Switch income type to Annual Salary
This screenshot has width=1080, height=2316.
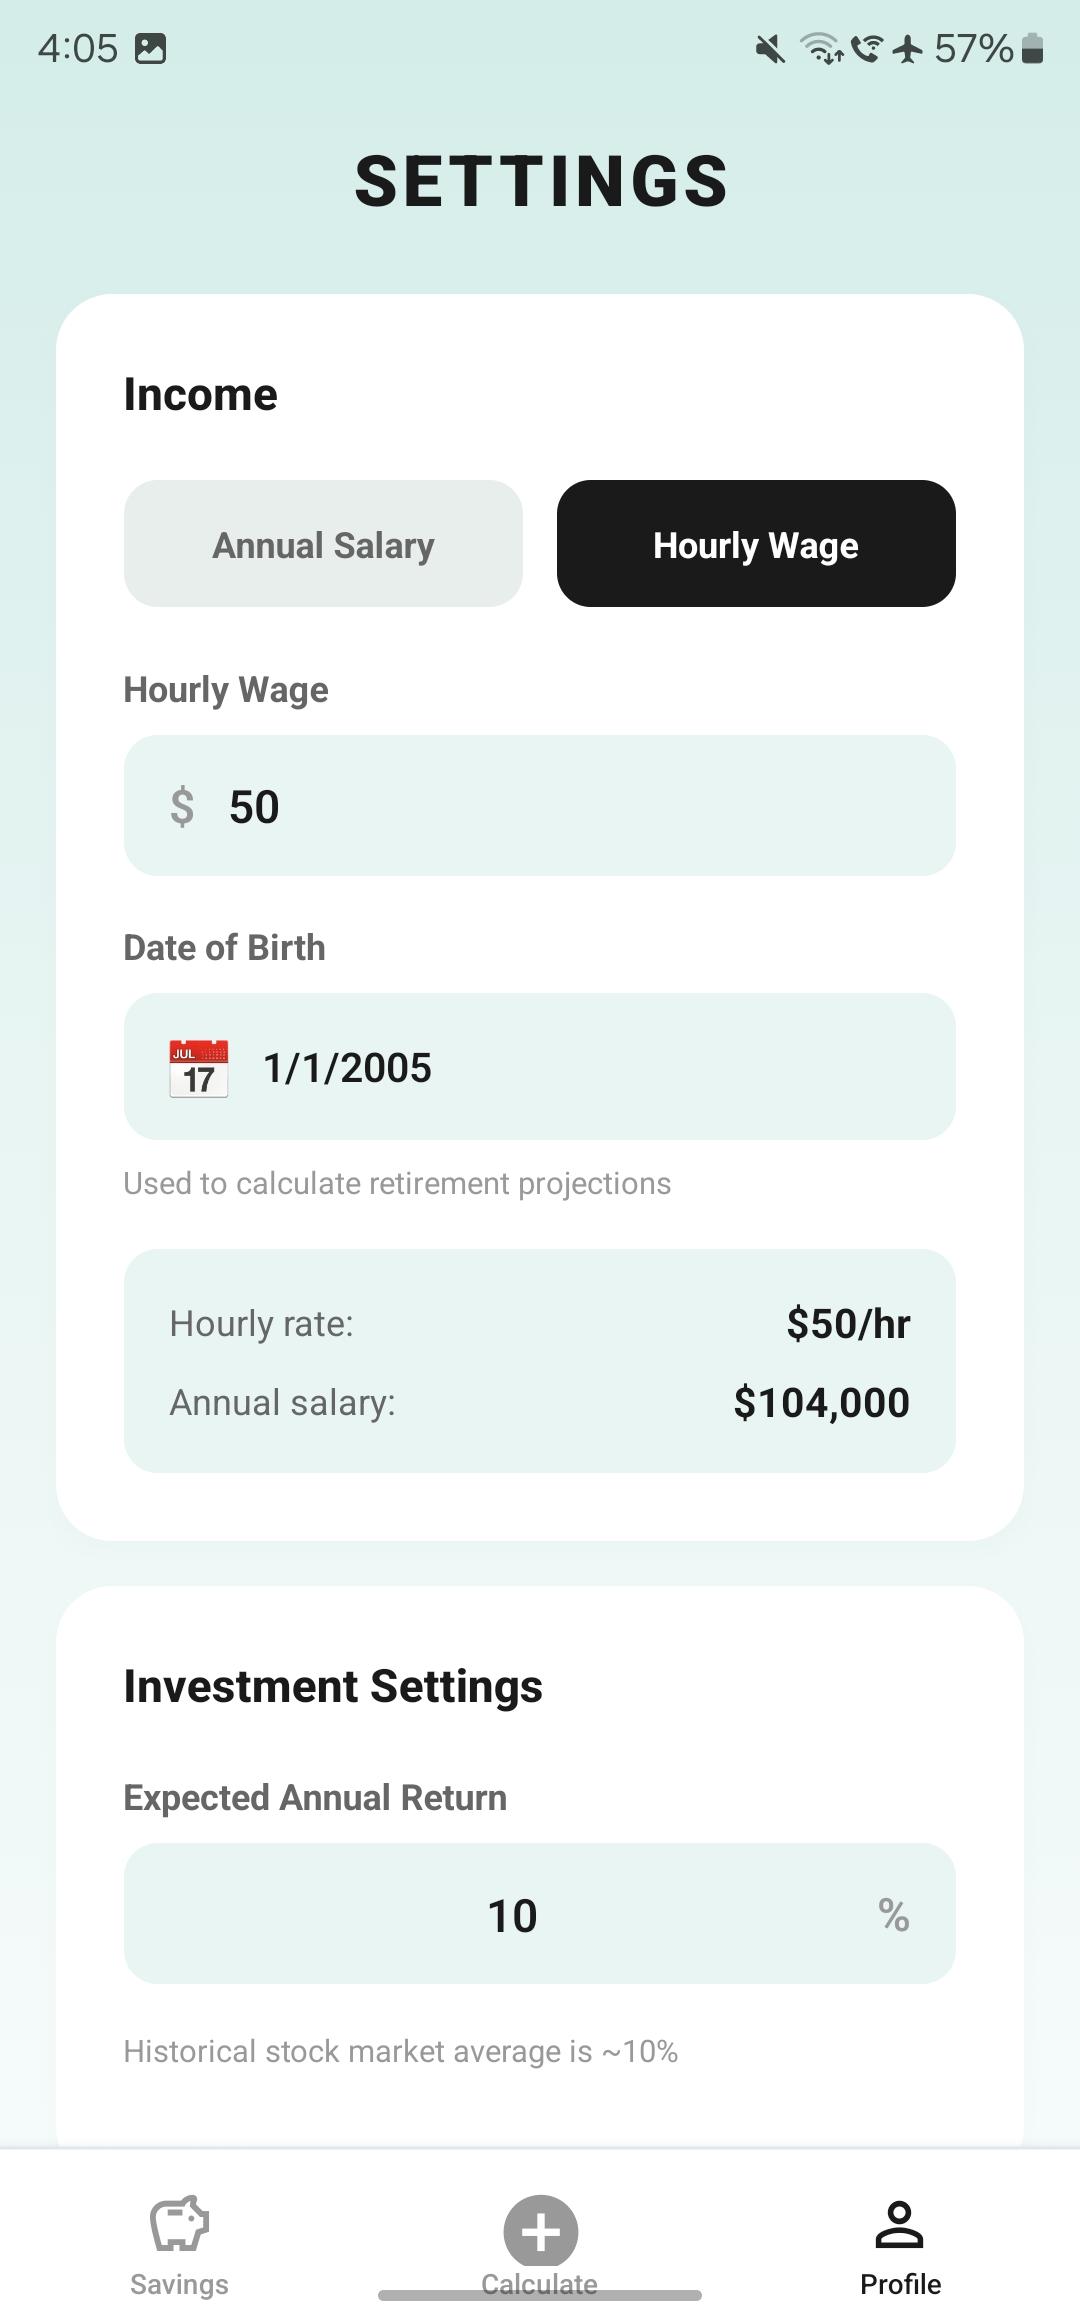coord(323,544)
